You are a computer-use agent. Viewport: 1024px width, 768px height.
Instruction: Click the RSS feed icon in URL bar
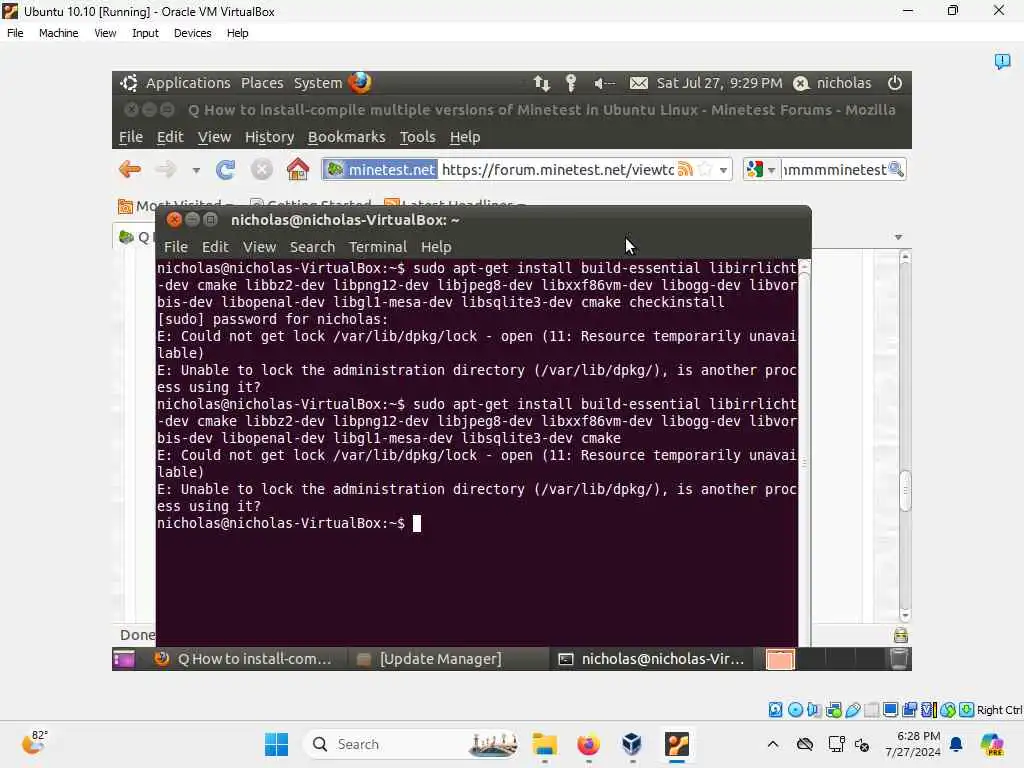click(x=685, y=170)
